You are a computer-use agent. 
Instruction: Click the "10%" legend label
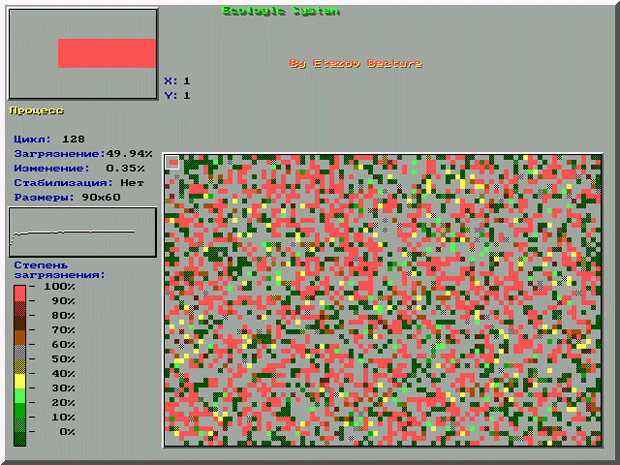pos(63,417)
